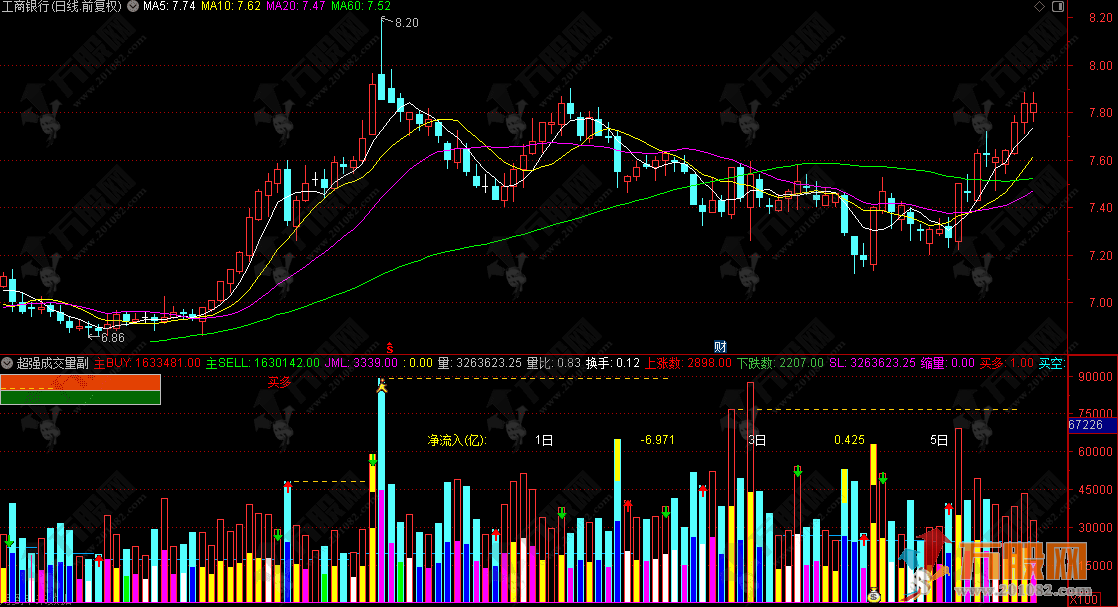The width and height of the screenshot is (1118, 607).
Task: Select the 工商银行(日线 前复权) chart title
Action: tap(61, 6)
